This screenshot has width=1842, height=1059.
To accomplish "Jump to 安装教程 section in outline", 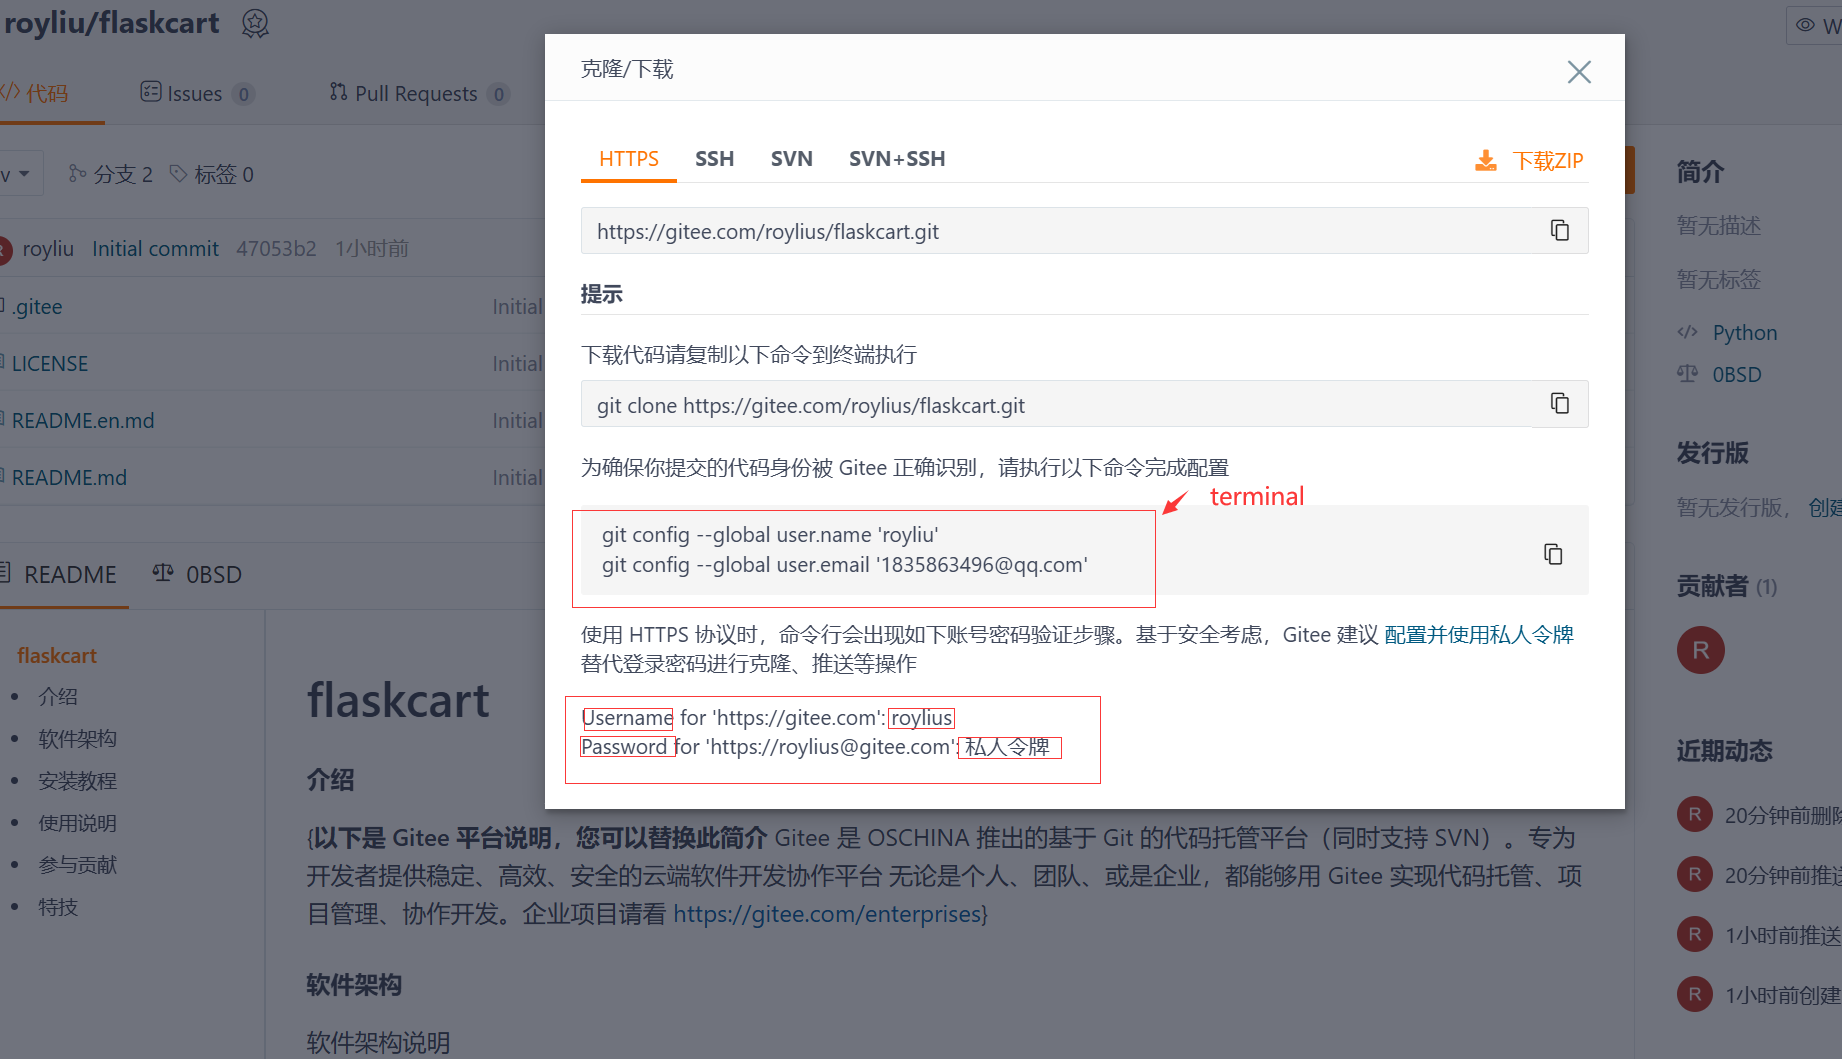I will point(77,781).
